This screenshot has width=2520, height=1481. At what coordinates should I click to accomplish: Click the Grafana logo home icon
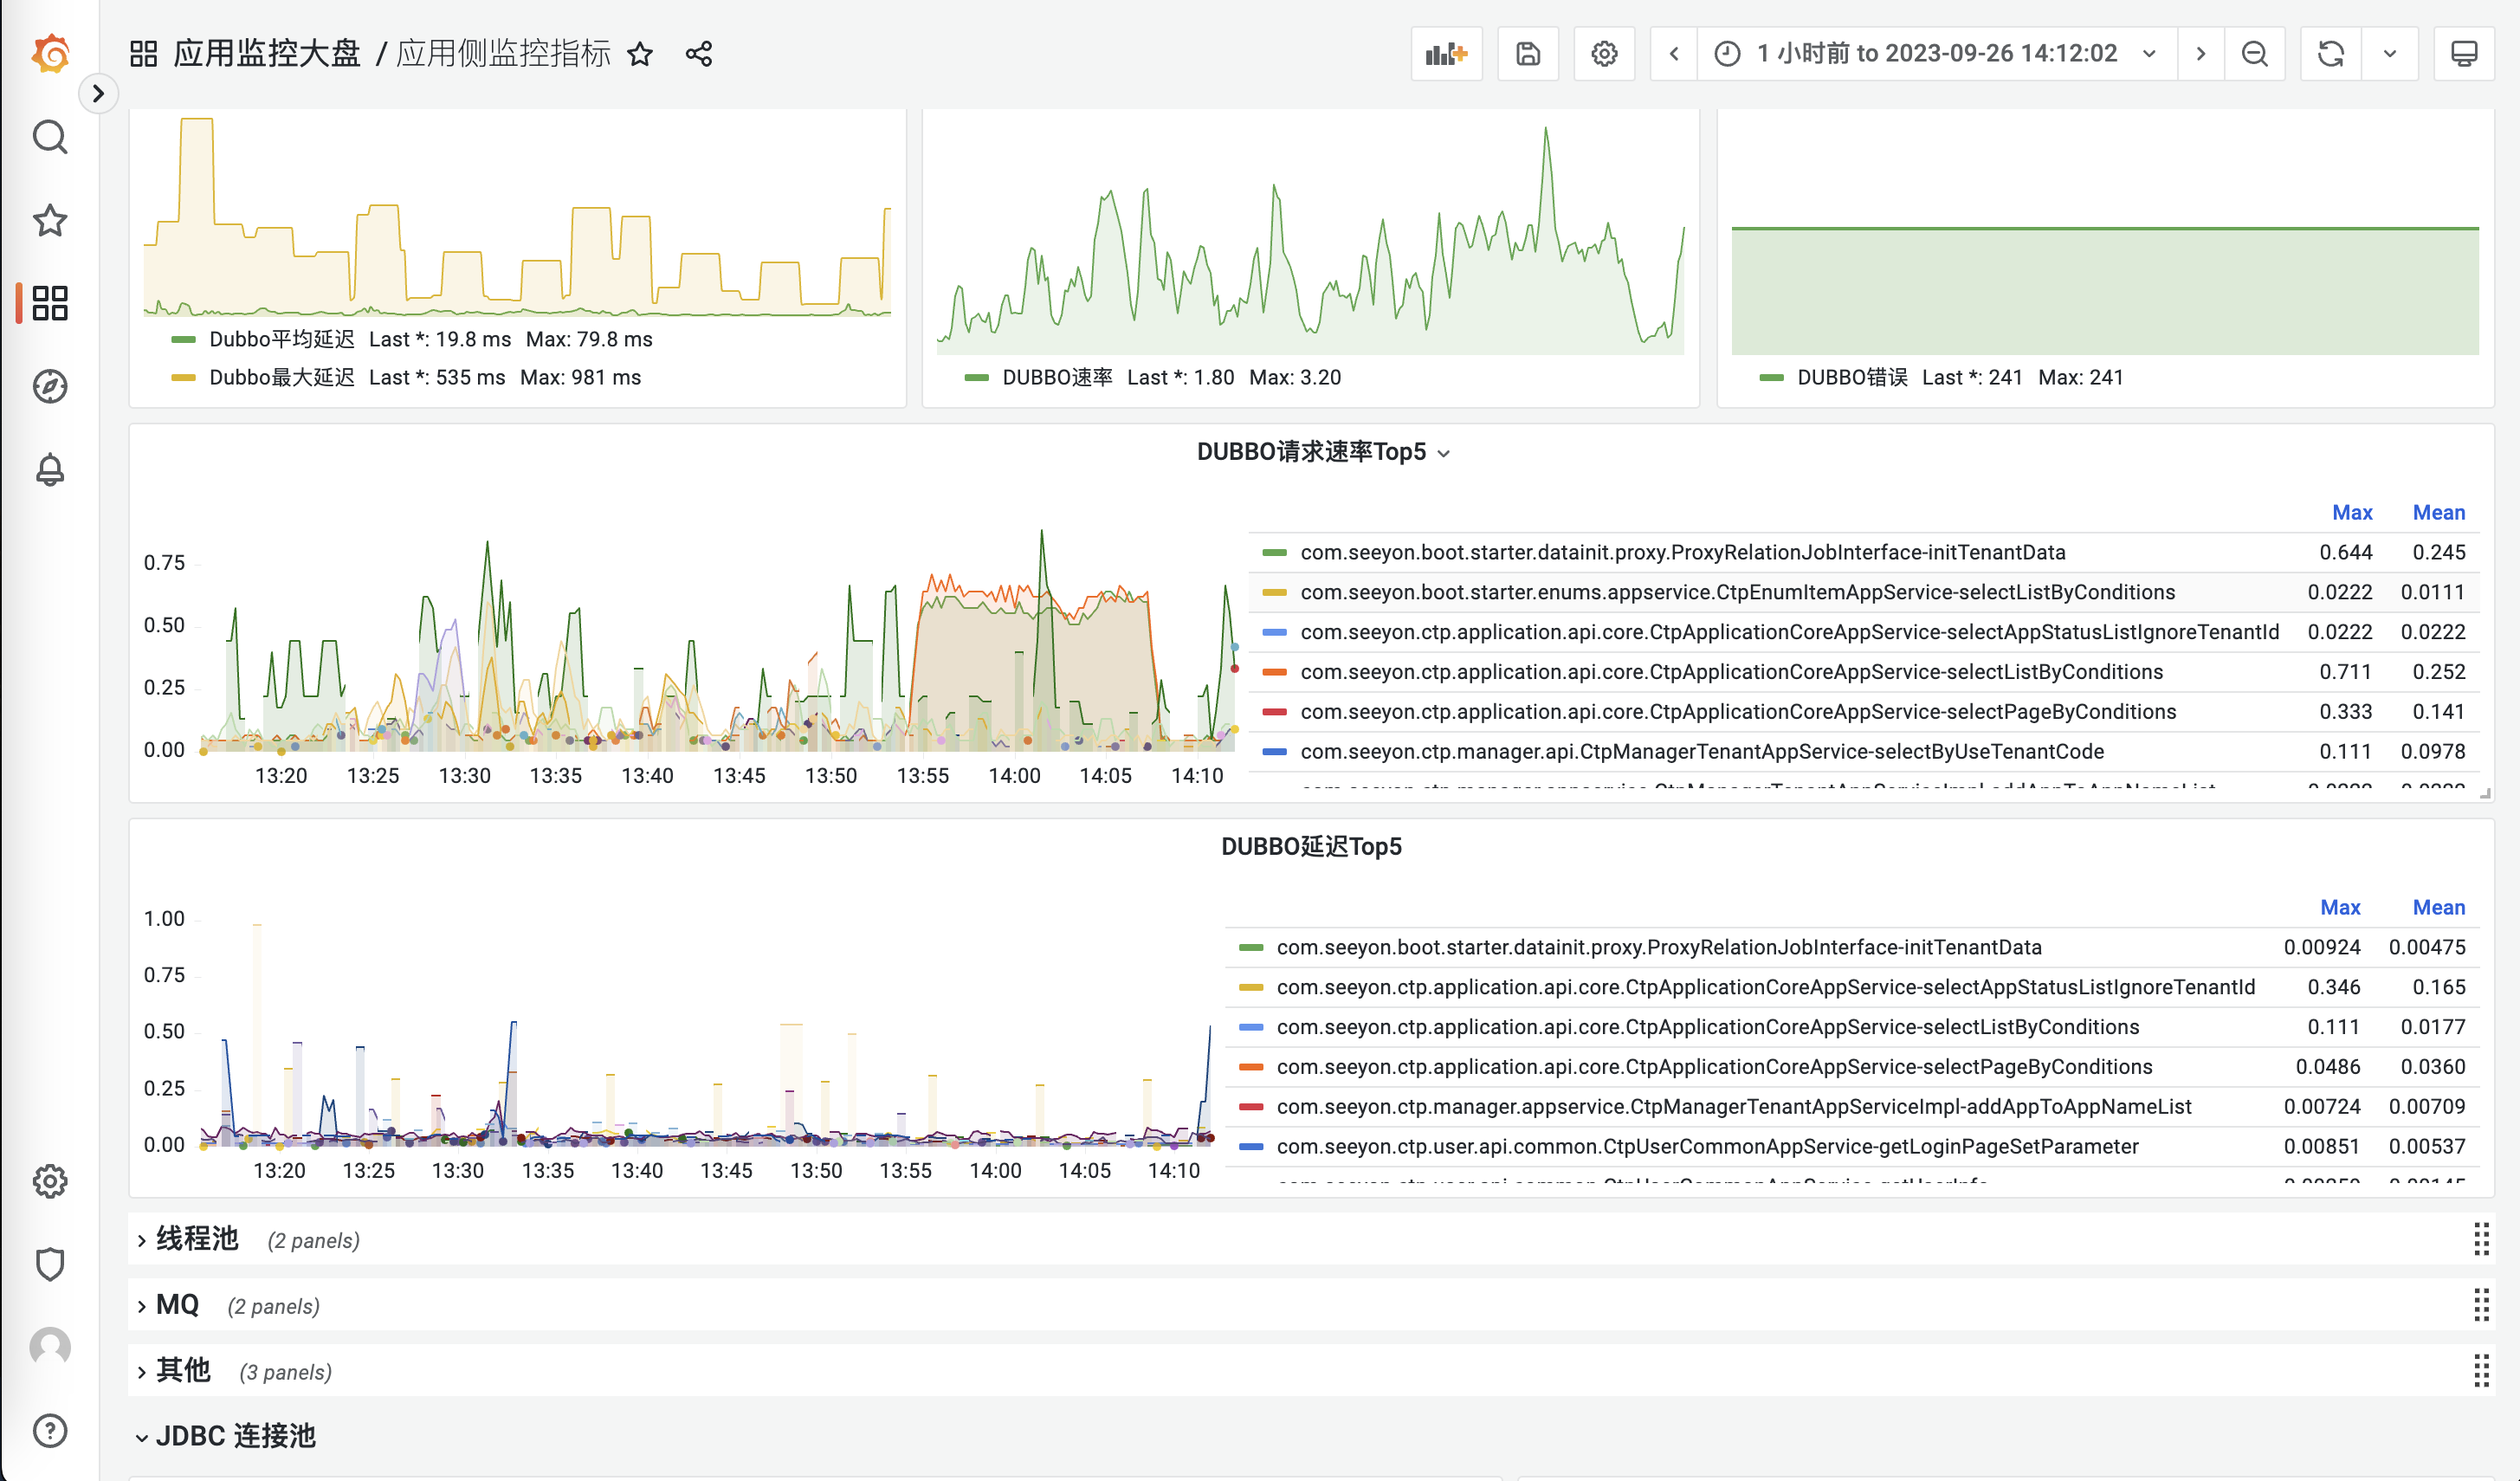[x=50, y=54]
